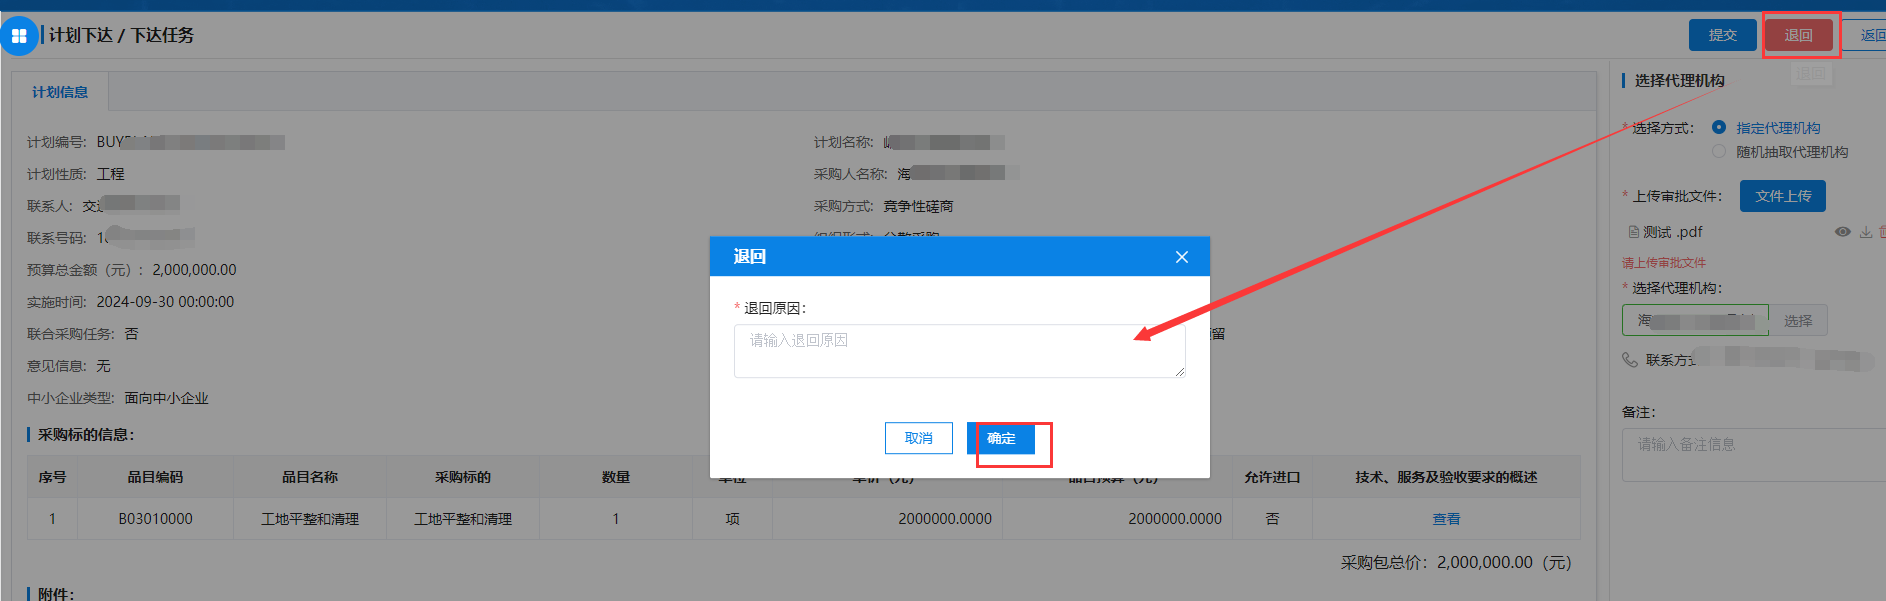Switch to the 计划信息 tab

click(x=60, y=92)
